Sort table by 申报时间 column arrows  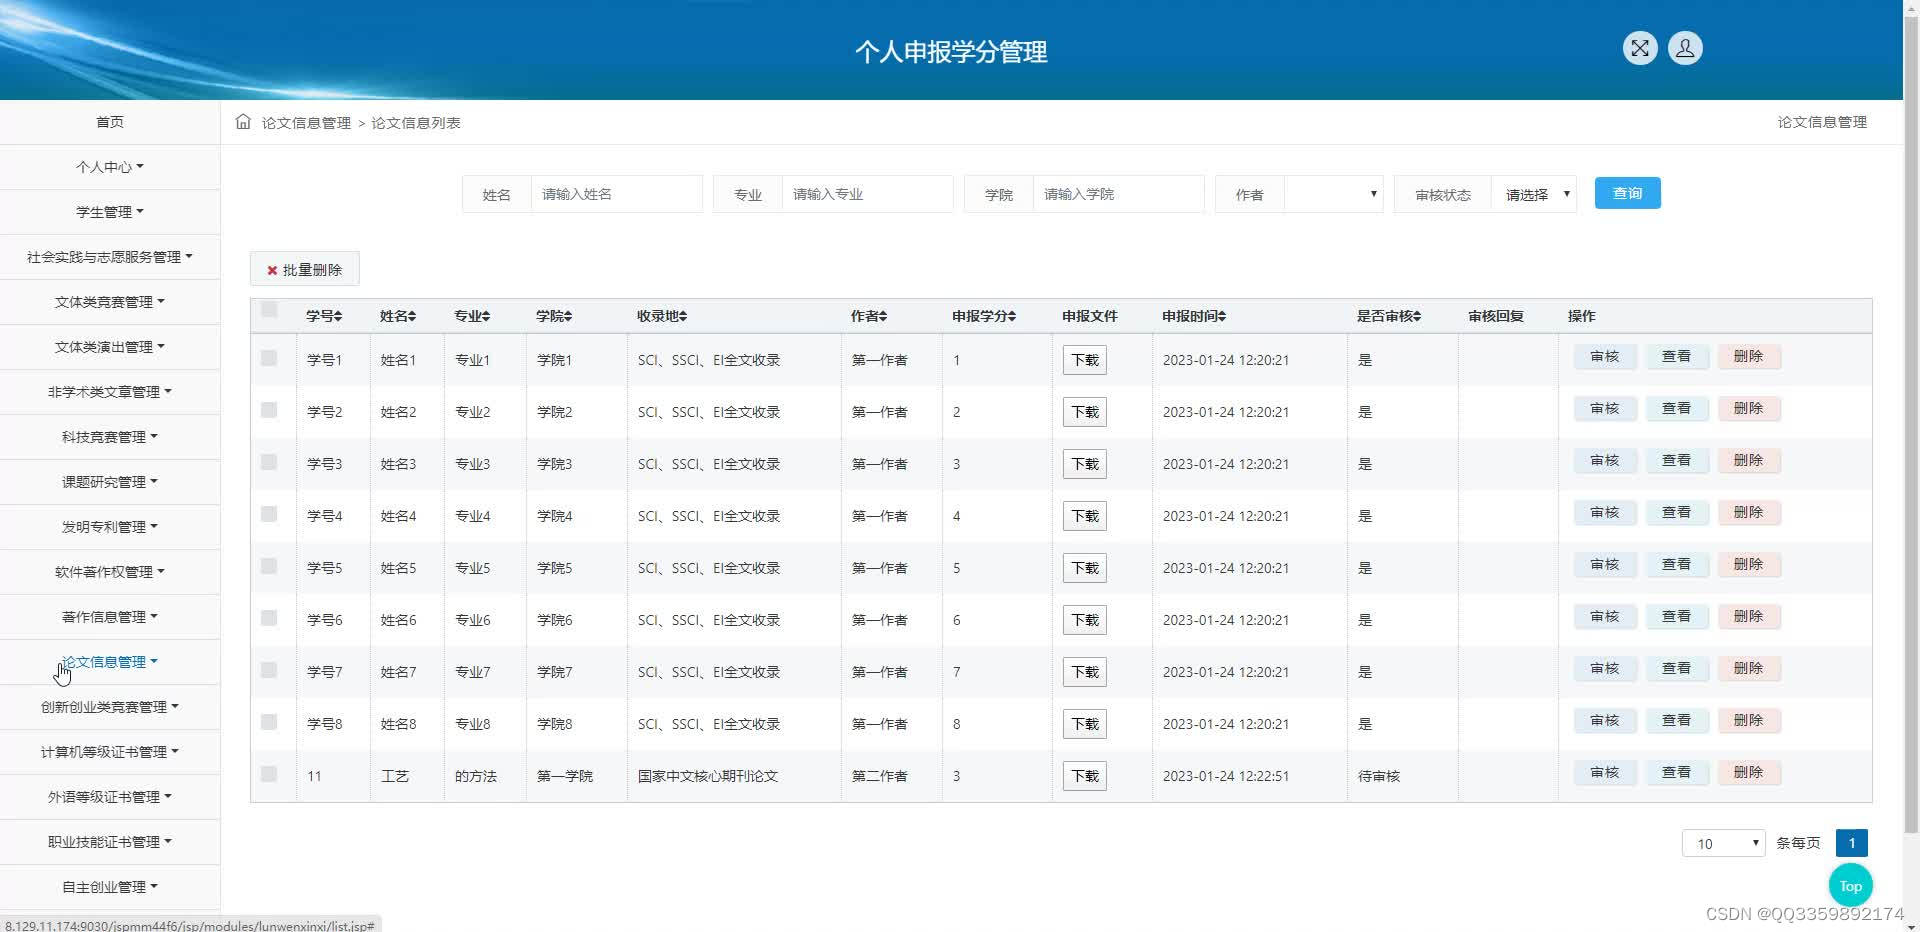tap(1222, 316)
